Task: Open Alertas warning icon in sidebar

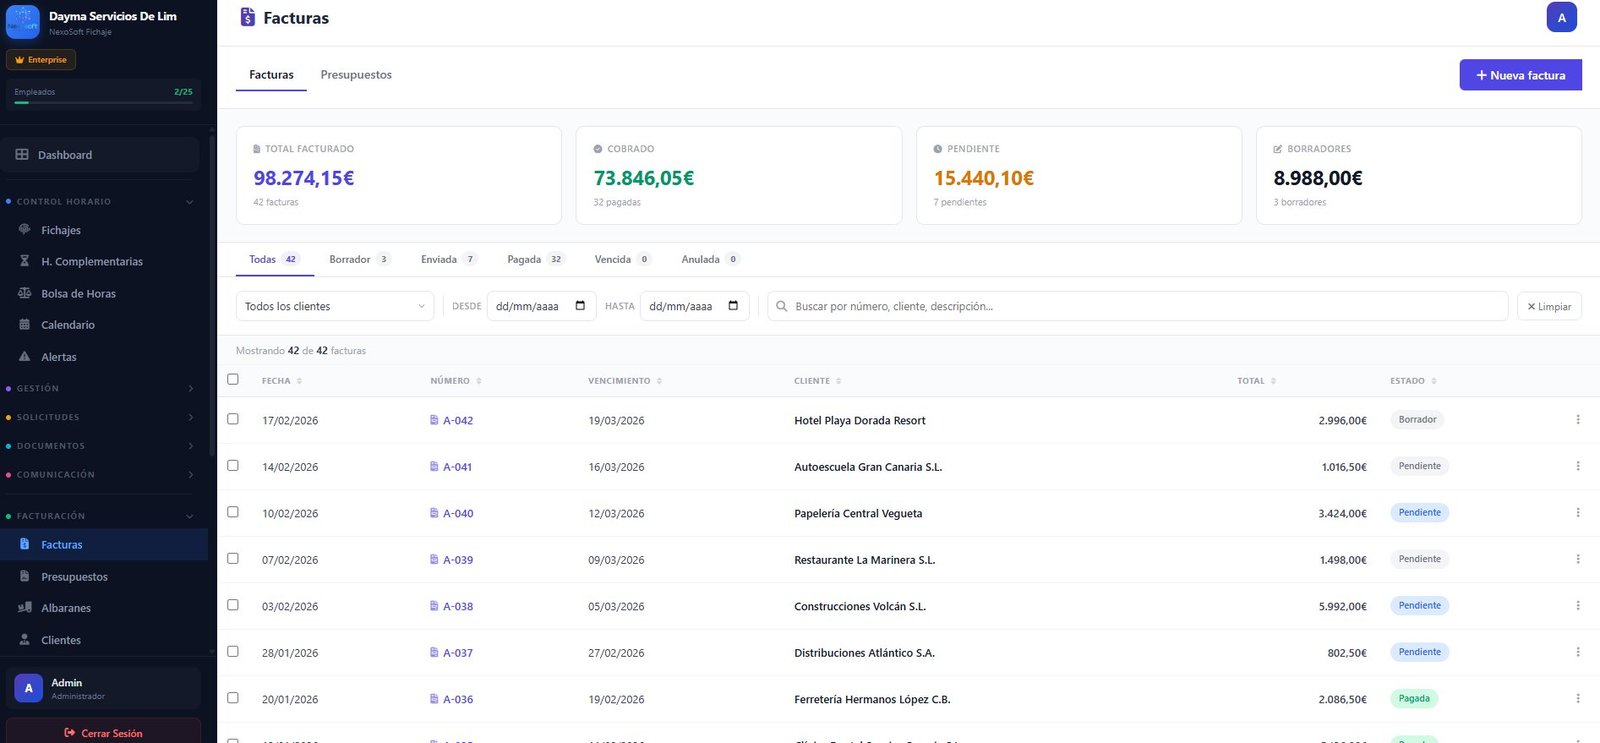Action: click(x=25, y=357)
